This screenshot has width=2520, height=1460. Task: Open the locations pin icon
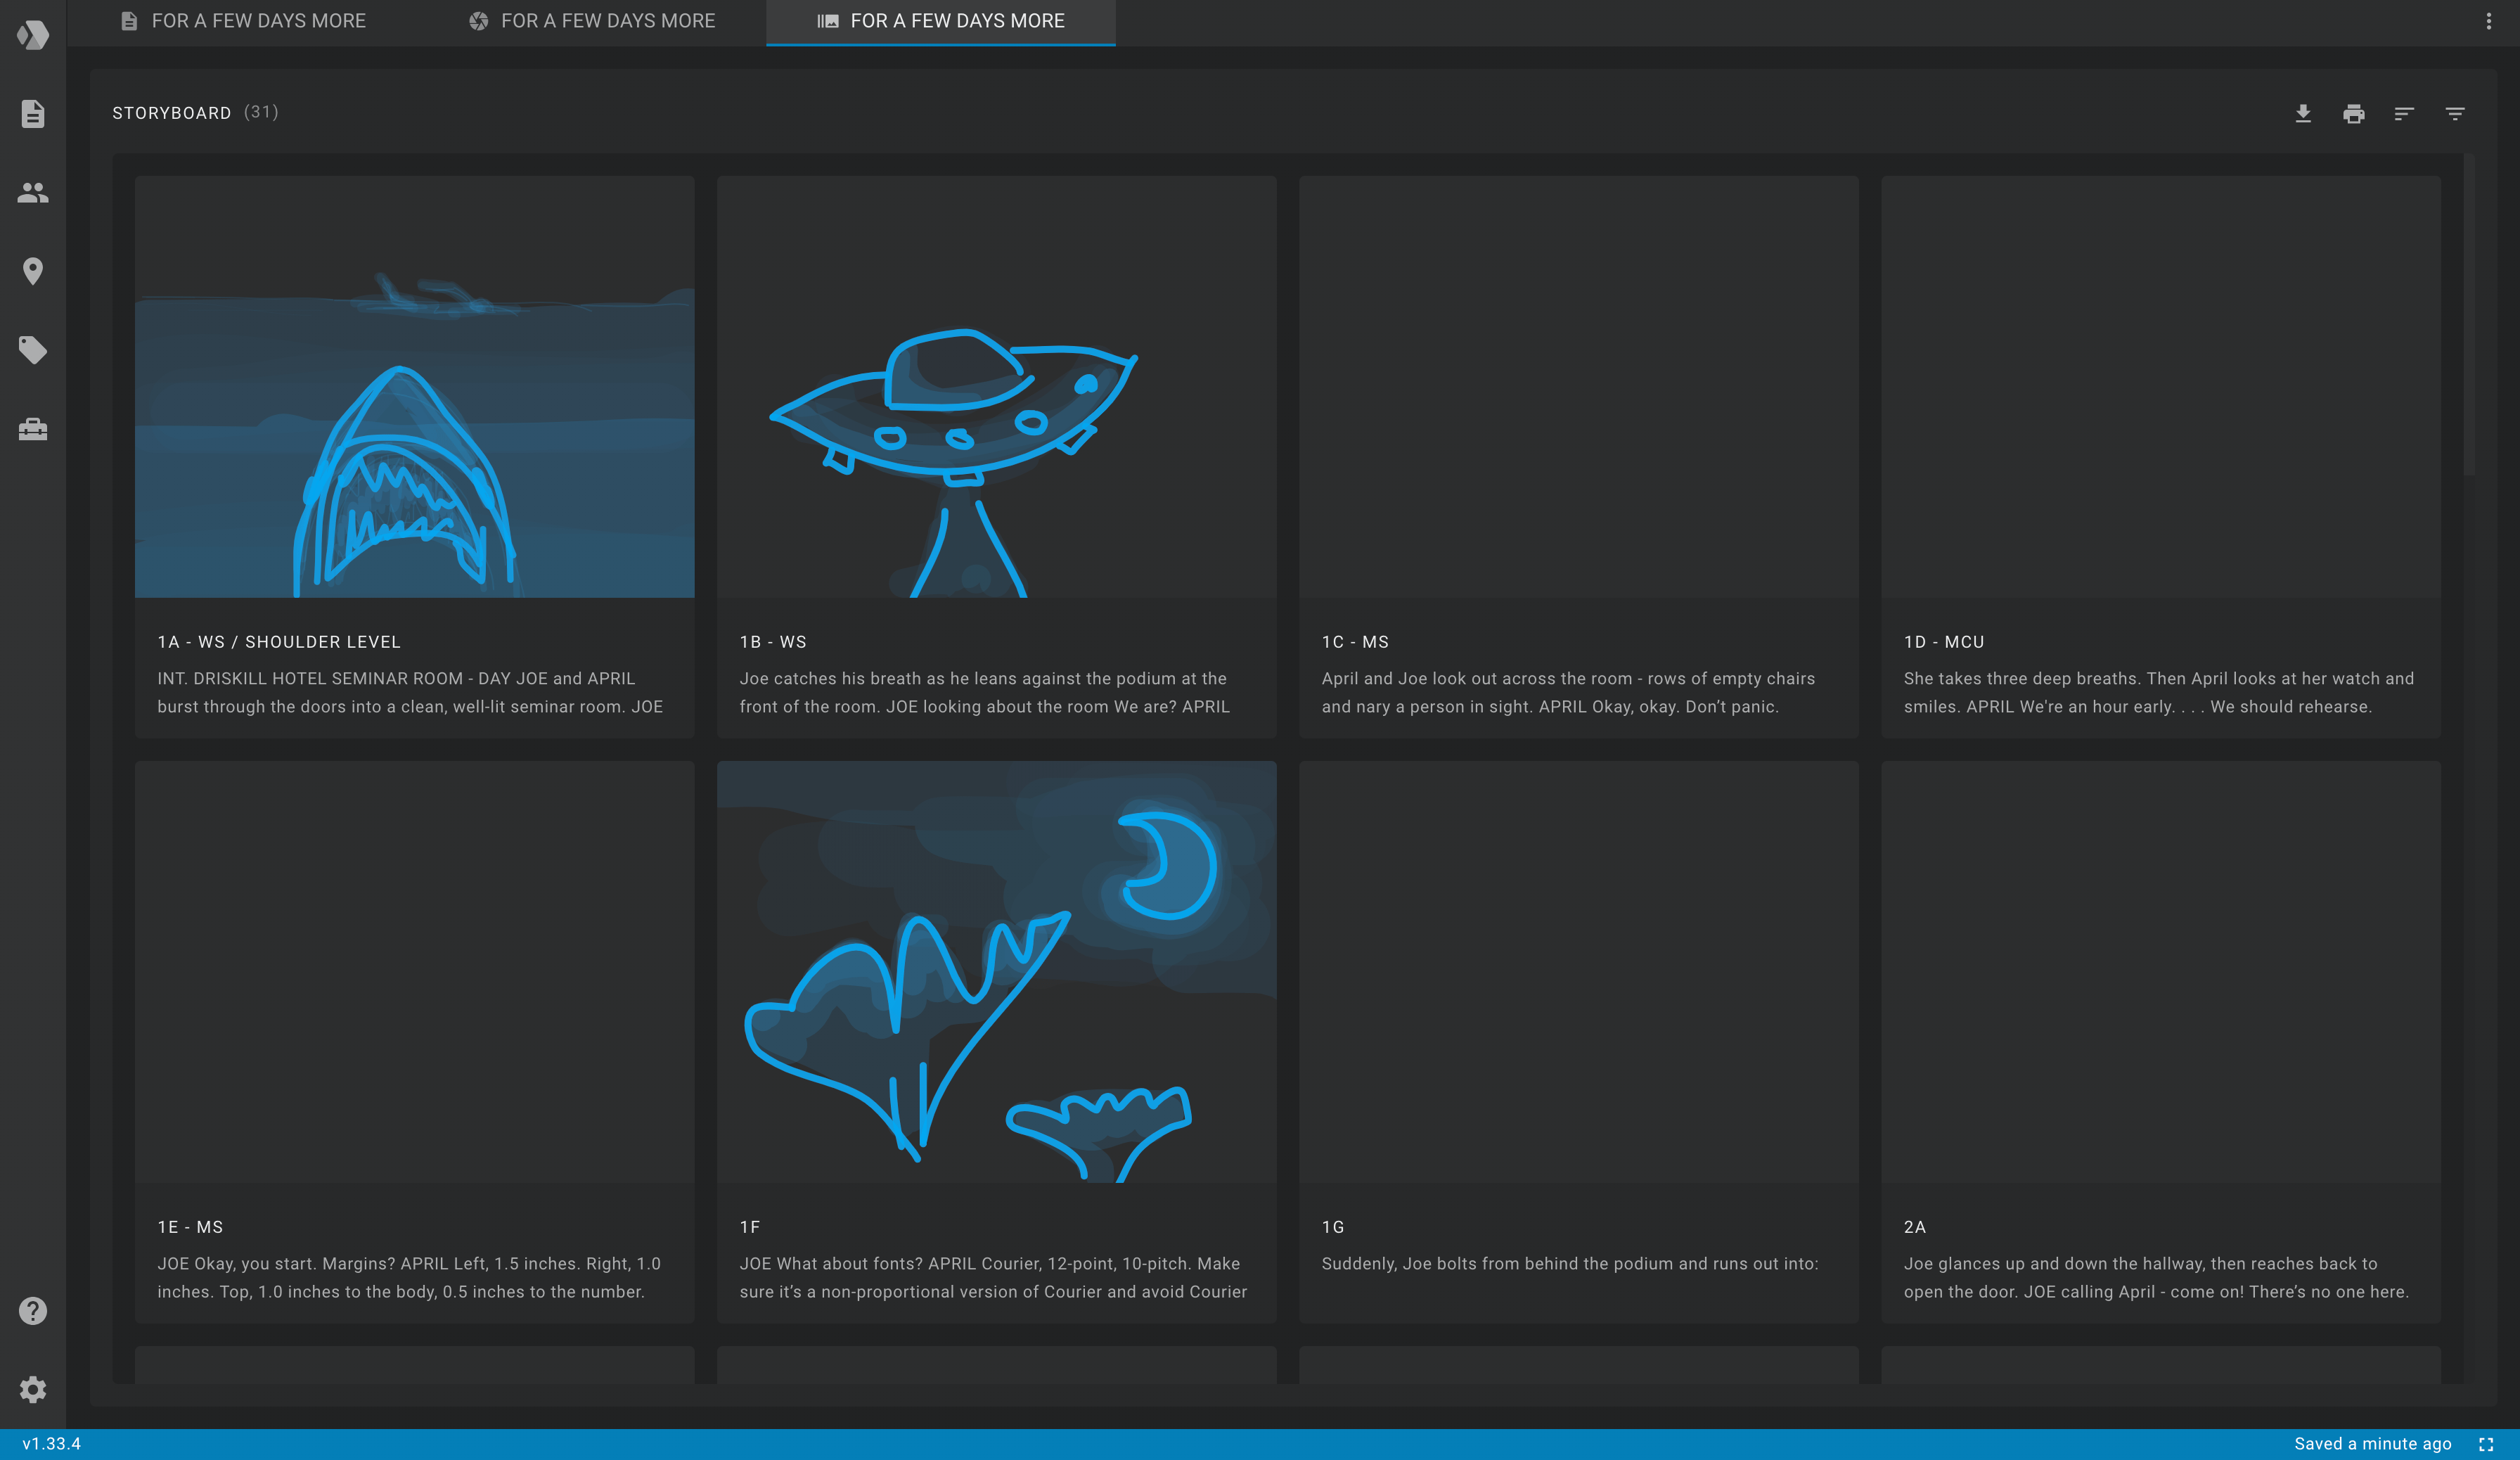pos(33,271)
